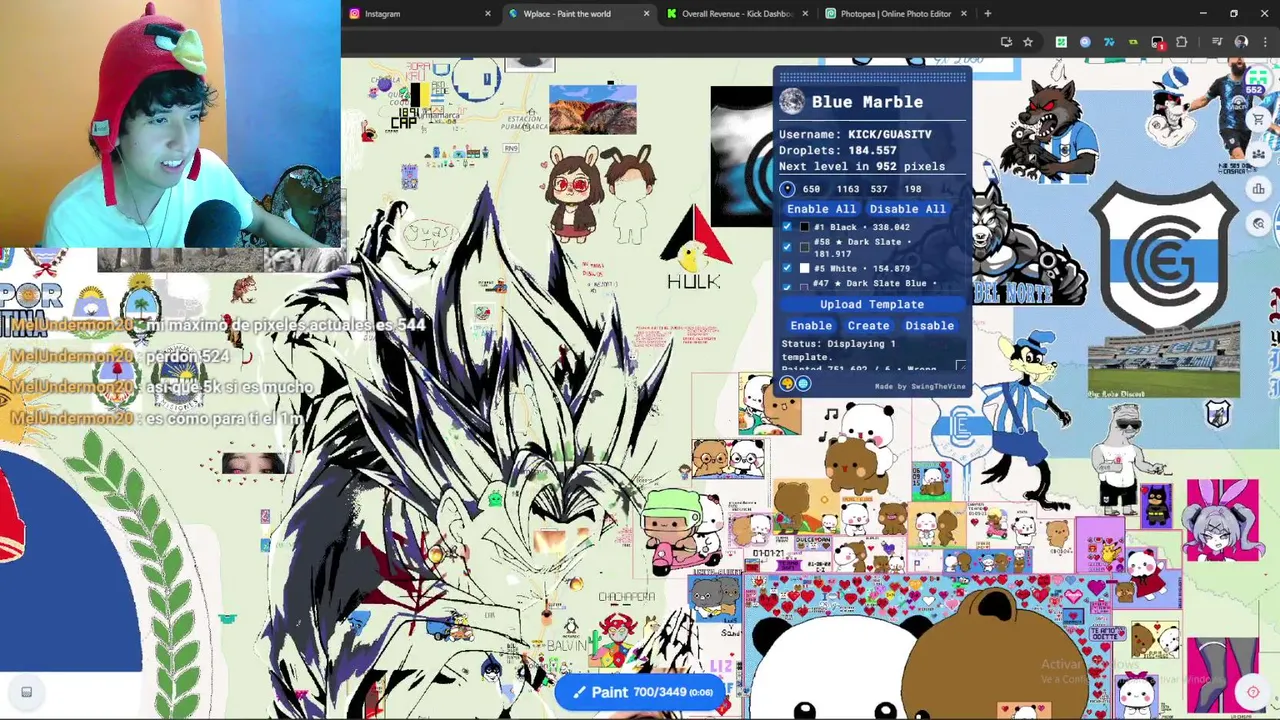Viewport: 1280px width, 720px height.
Task: Click the Blue Marble globe logo
Action: (792, 101)
